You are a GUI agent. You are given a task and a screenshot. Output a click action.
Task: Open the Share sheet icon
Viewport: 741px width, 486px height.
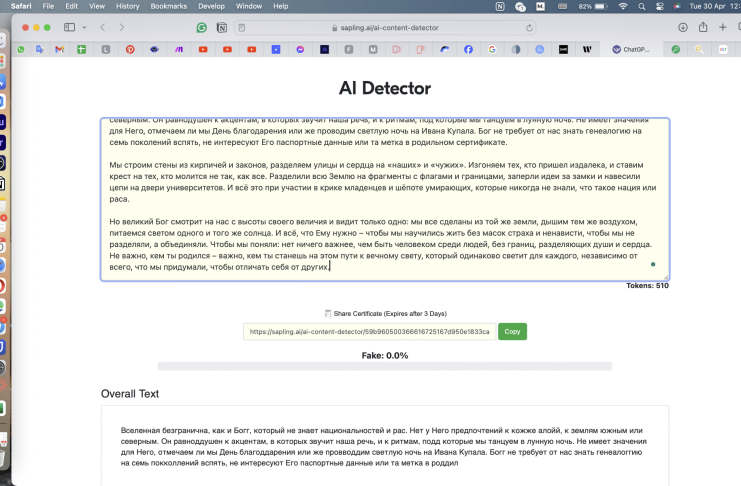tap(703, 27)
